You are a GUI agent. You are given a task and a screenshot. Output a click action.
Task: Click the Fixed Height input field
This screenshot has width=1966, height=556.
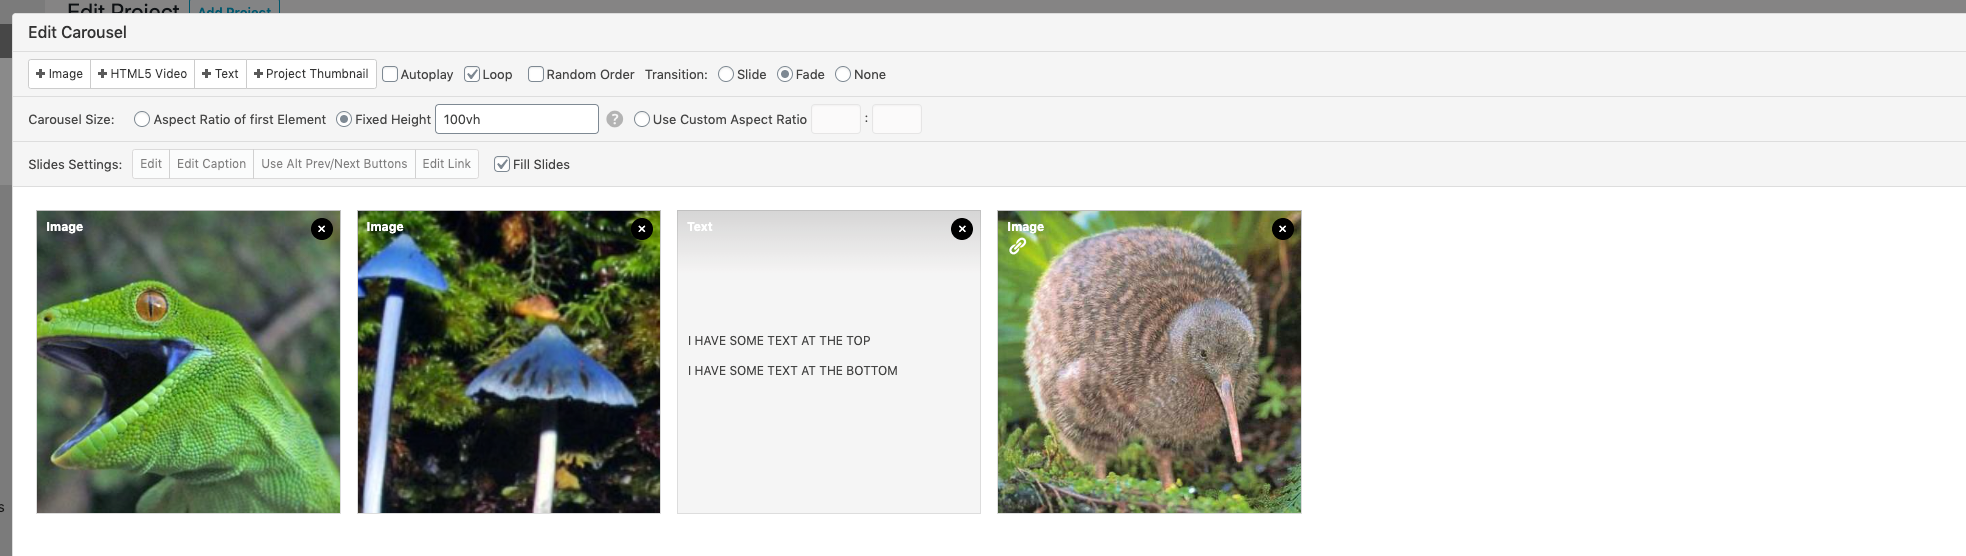[x=516, y=119]
